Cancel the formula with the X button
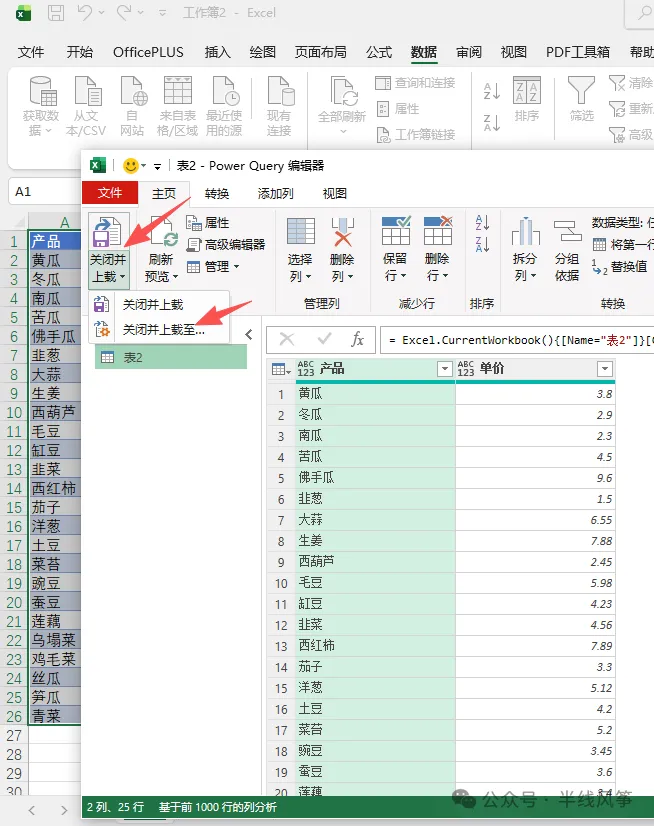The image size is (654, 826). click(287, 339)
